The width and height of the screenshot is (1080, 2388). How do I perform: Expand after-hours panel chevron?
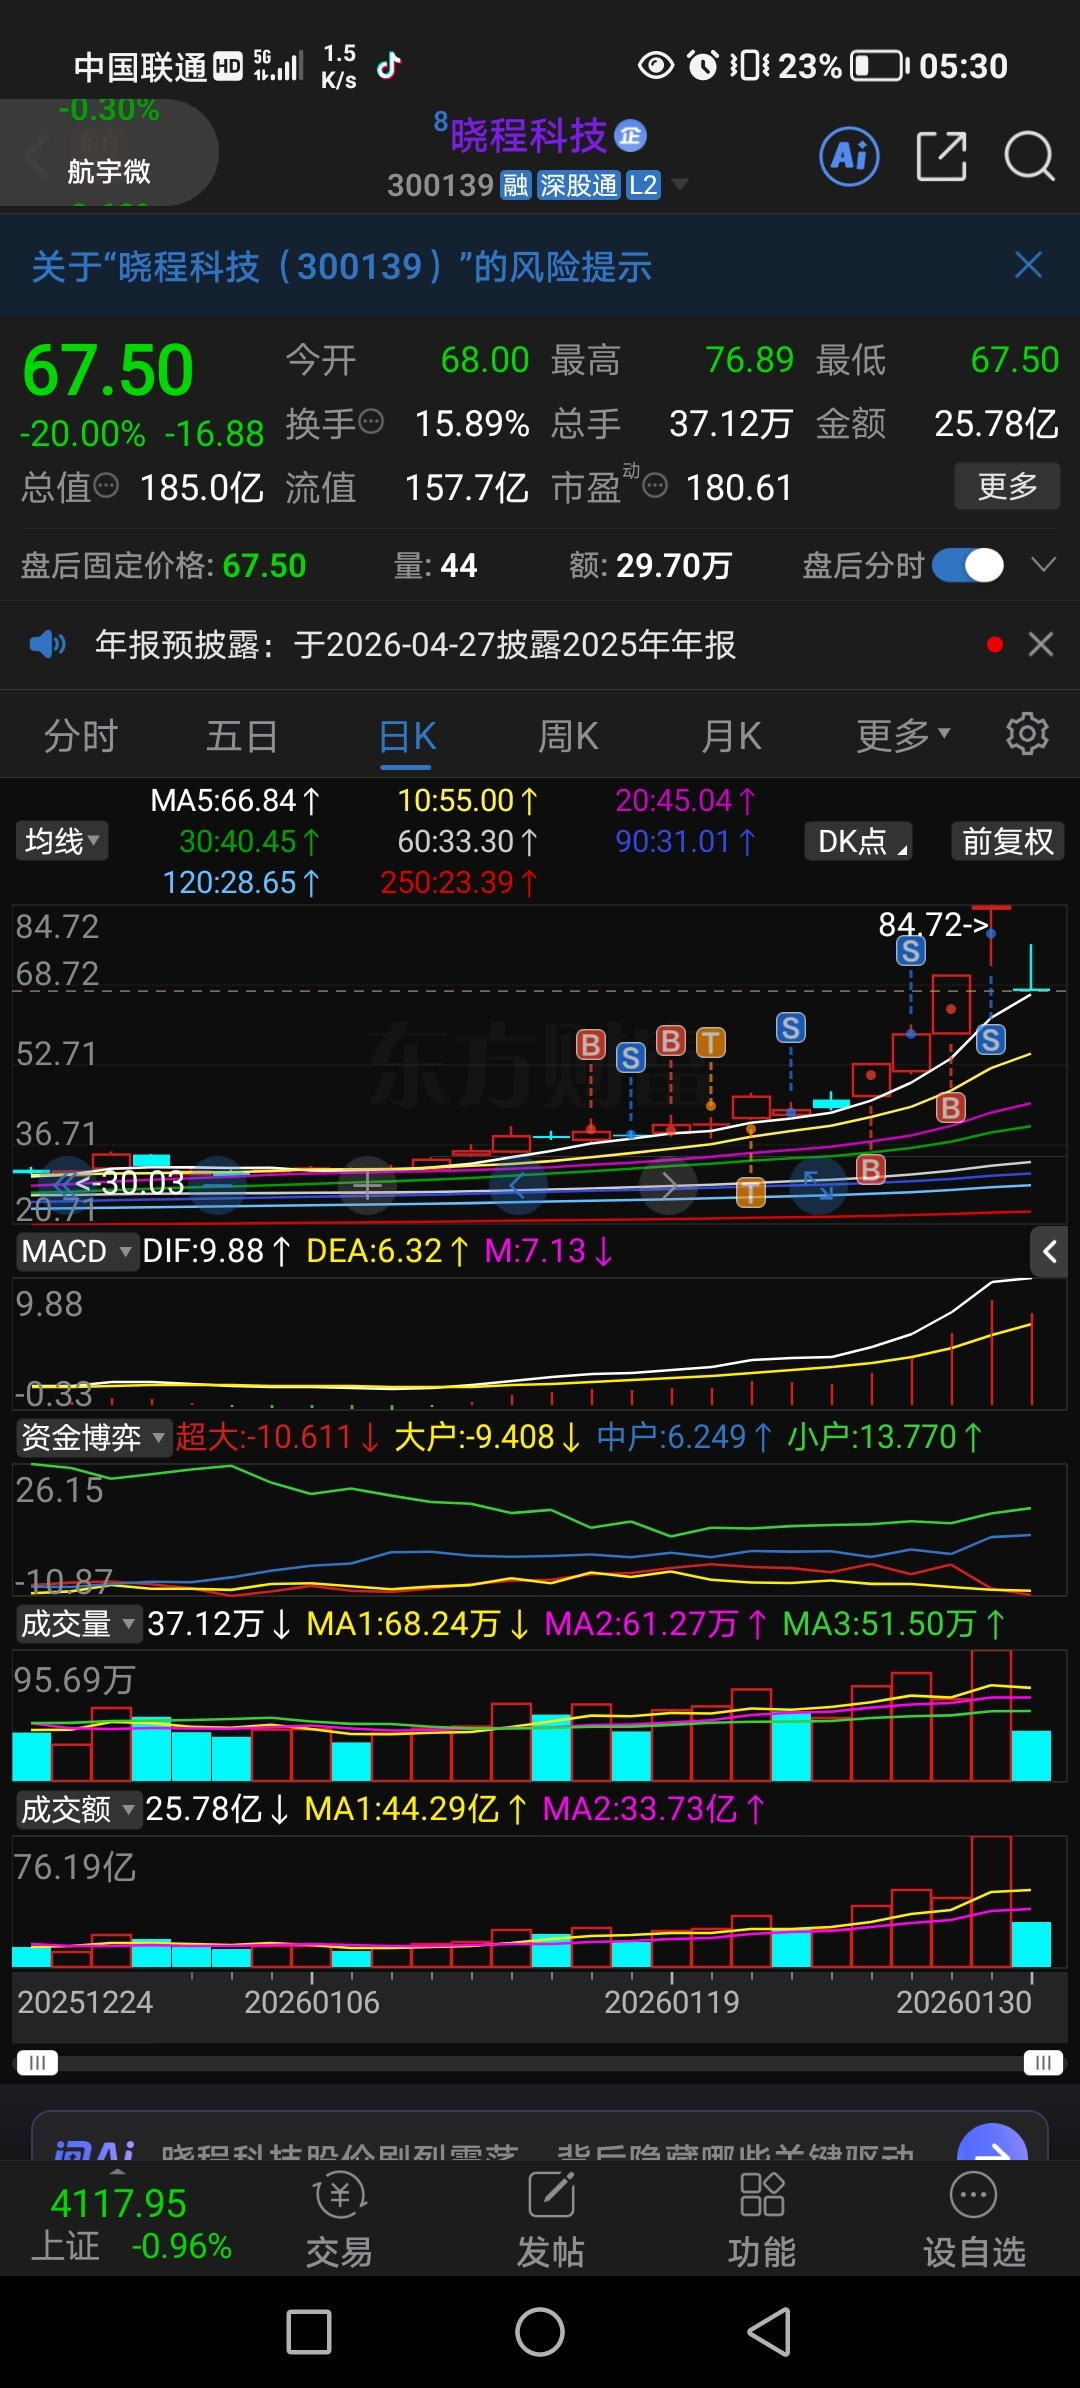(x=1043, y=565)
